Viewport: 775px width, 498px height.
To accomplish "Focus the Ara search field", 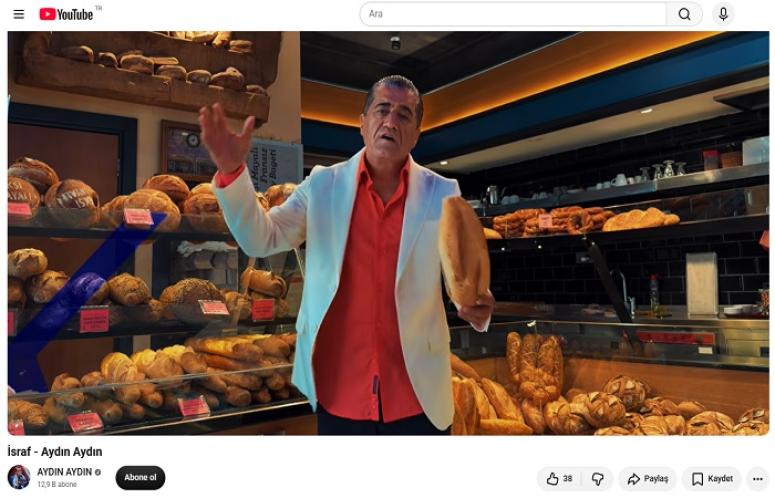I will [x=513, y=14].
